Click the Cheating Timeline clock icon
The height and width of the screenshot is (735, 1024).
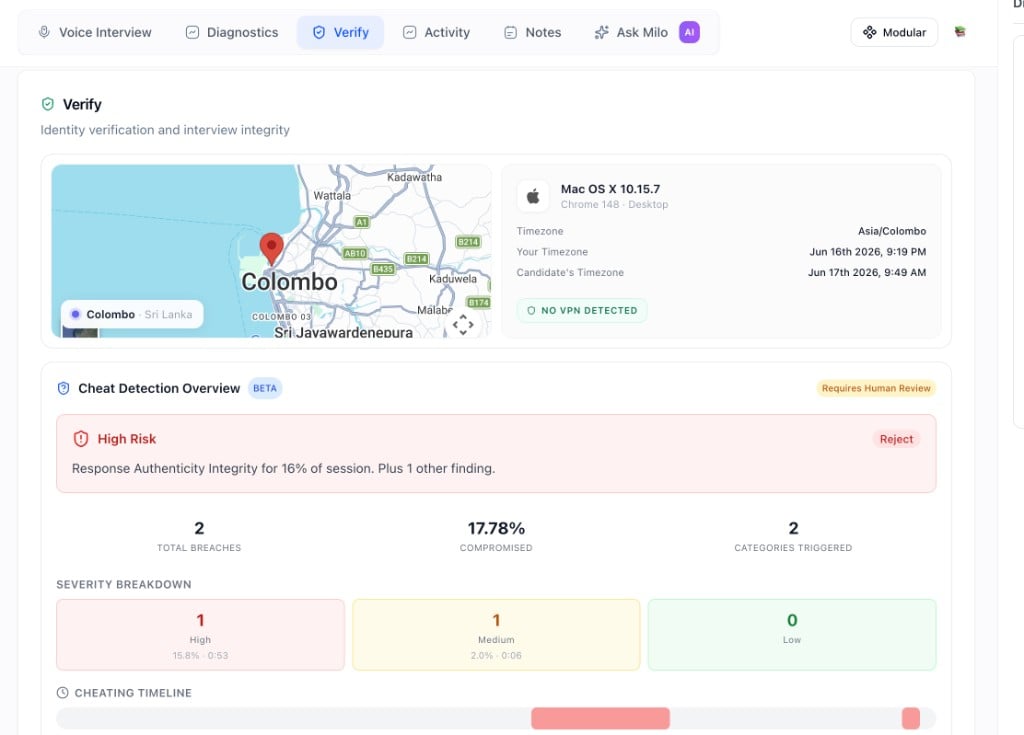[x=63, y=693]
